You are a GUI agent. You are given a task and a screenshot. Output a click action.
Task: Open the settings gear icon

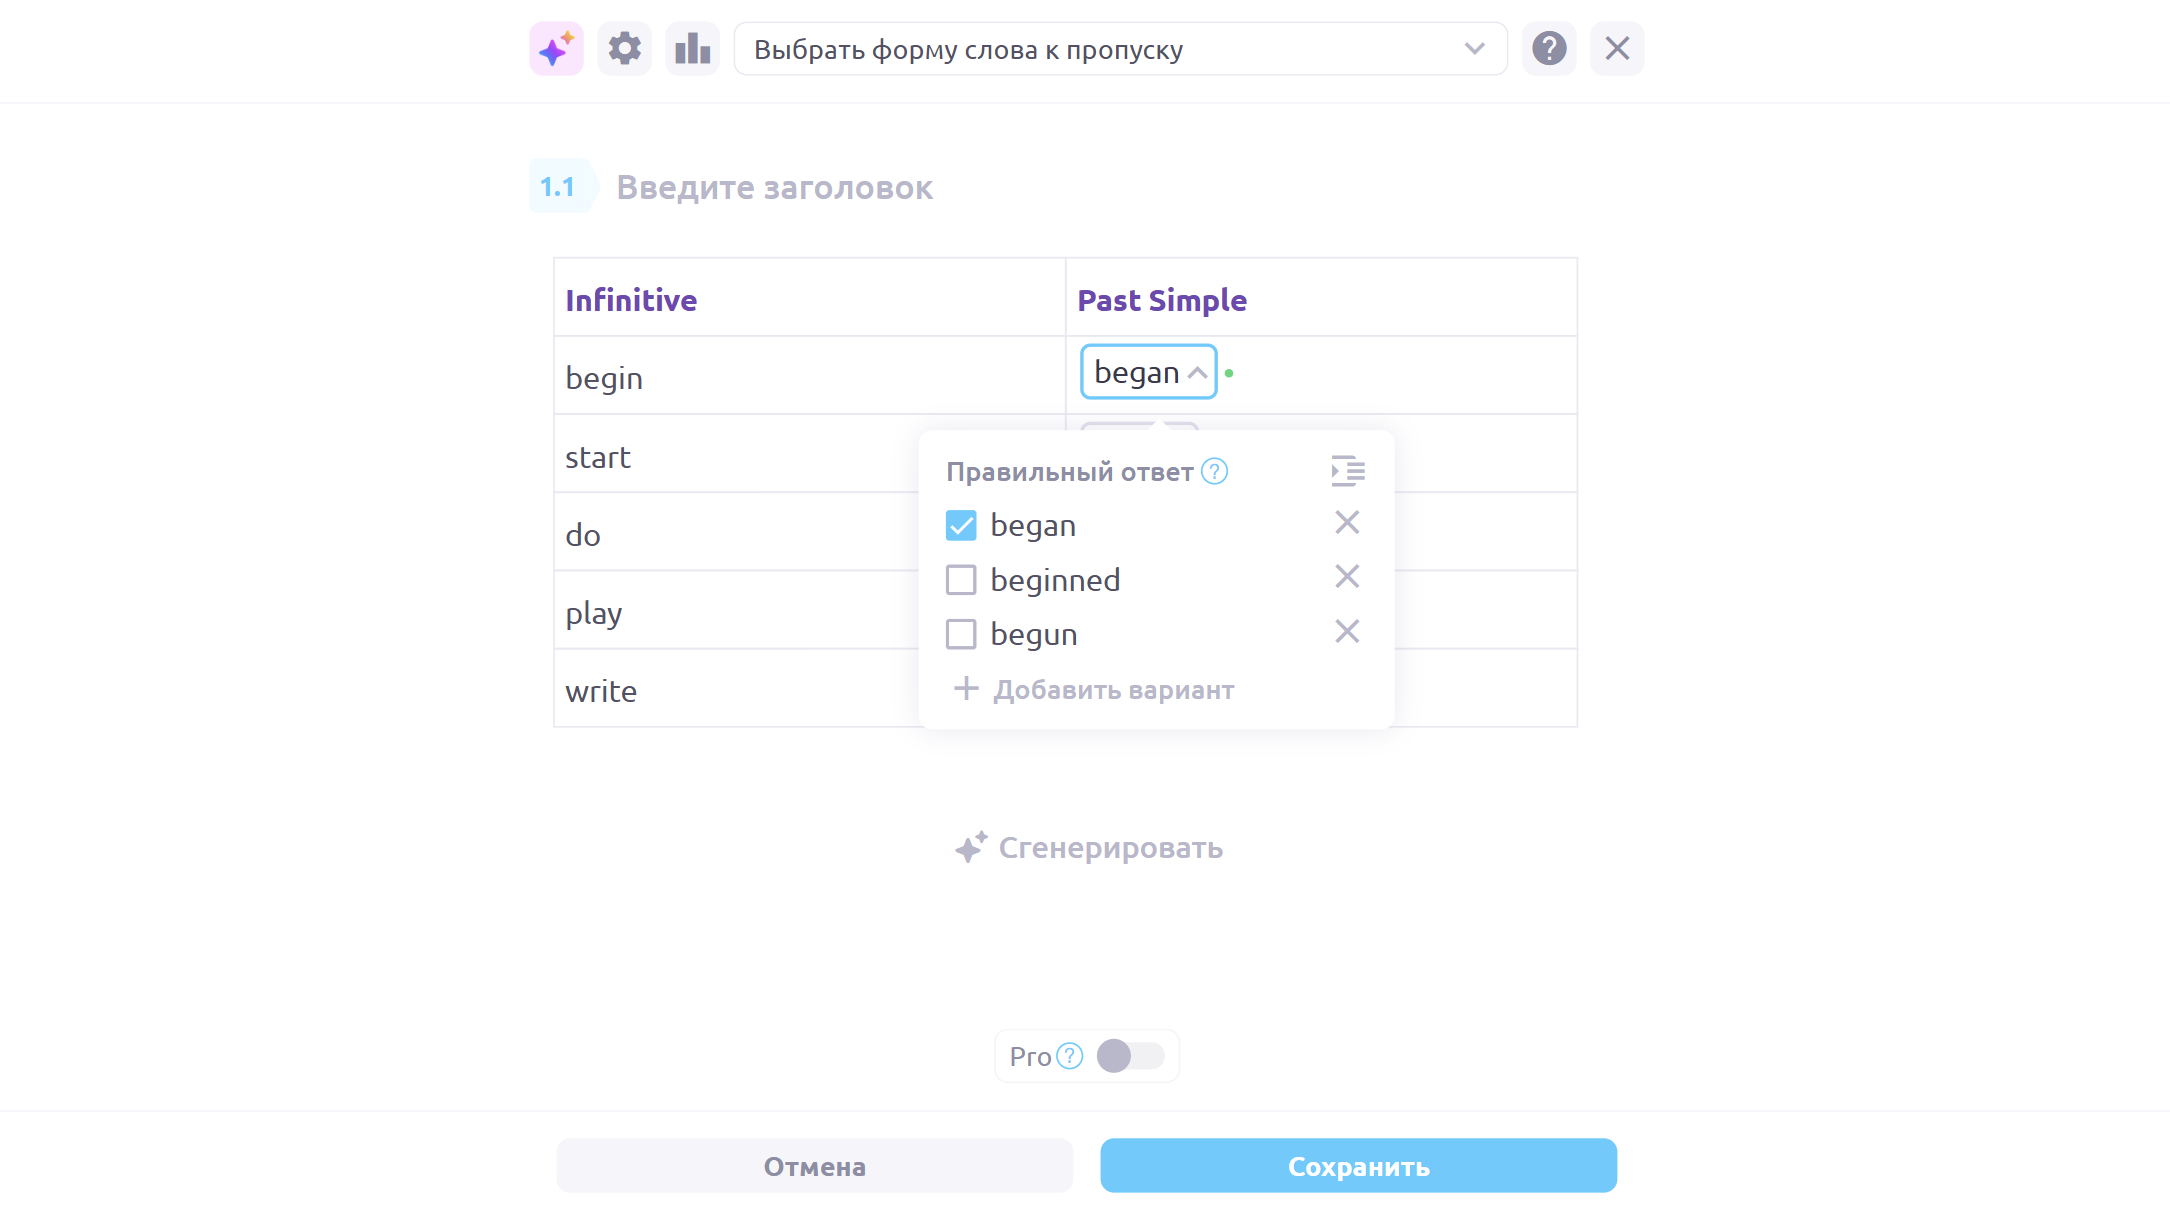point(625,49)
